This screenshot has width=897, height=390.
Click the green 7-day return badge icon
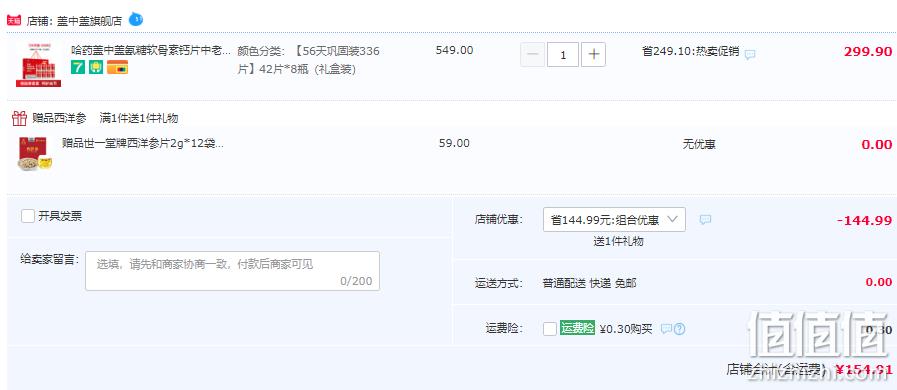(x=78, y=67)
